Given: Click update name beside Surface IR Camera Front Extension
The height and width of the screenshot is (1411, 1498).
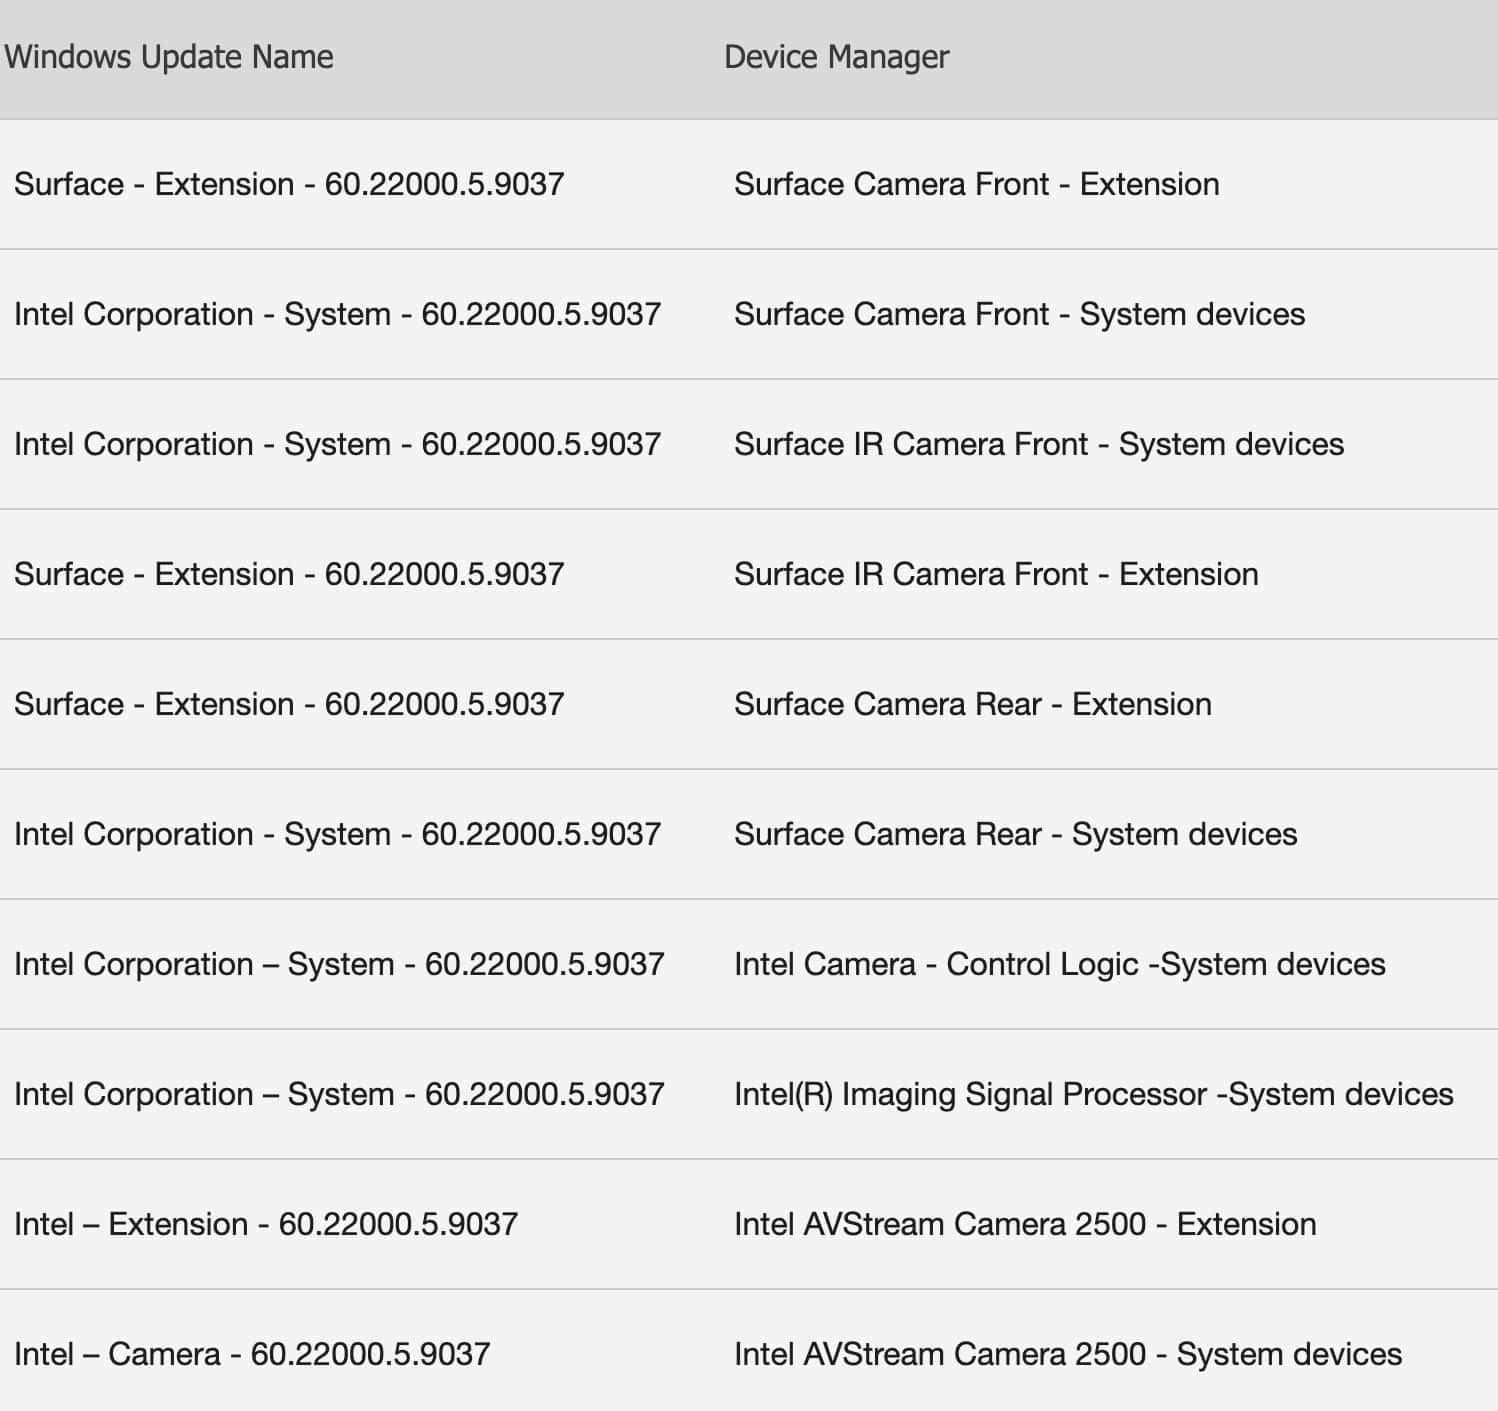Looking at the screenshot, I should (x=289, y=574).
